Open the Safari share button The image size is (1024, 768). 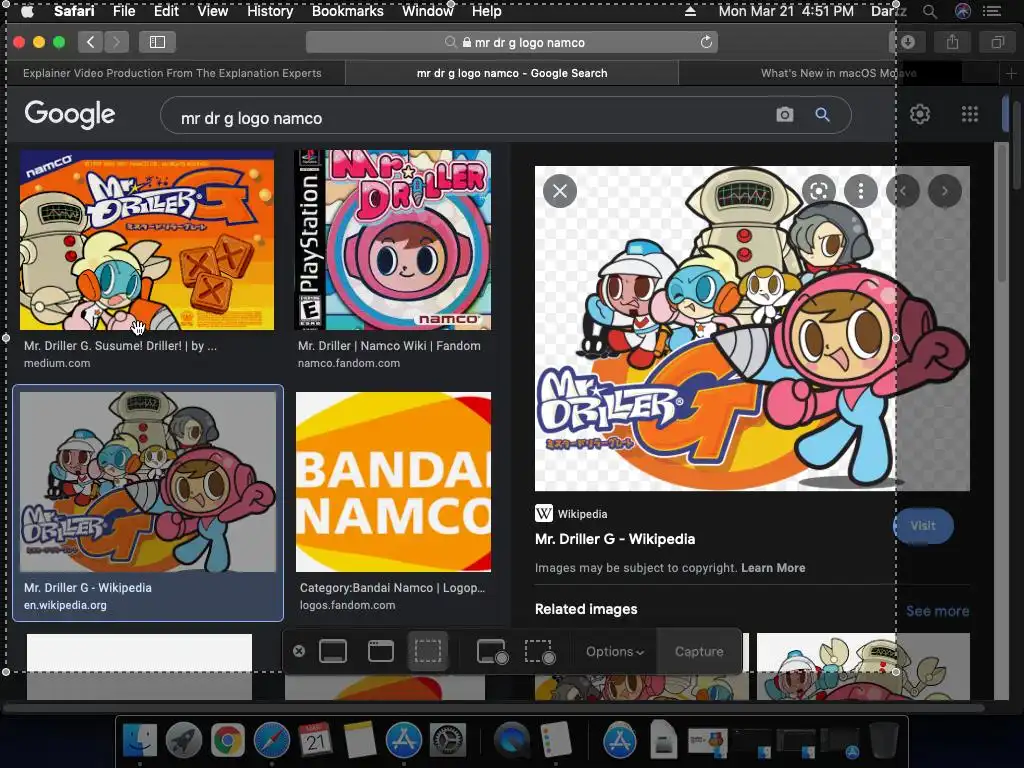953,42
